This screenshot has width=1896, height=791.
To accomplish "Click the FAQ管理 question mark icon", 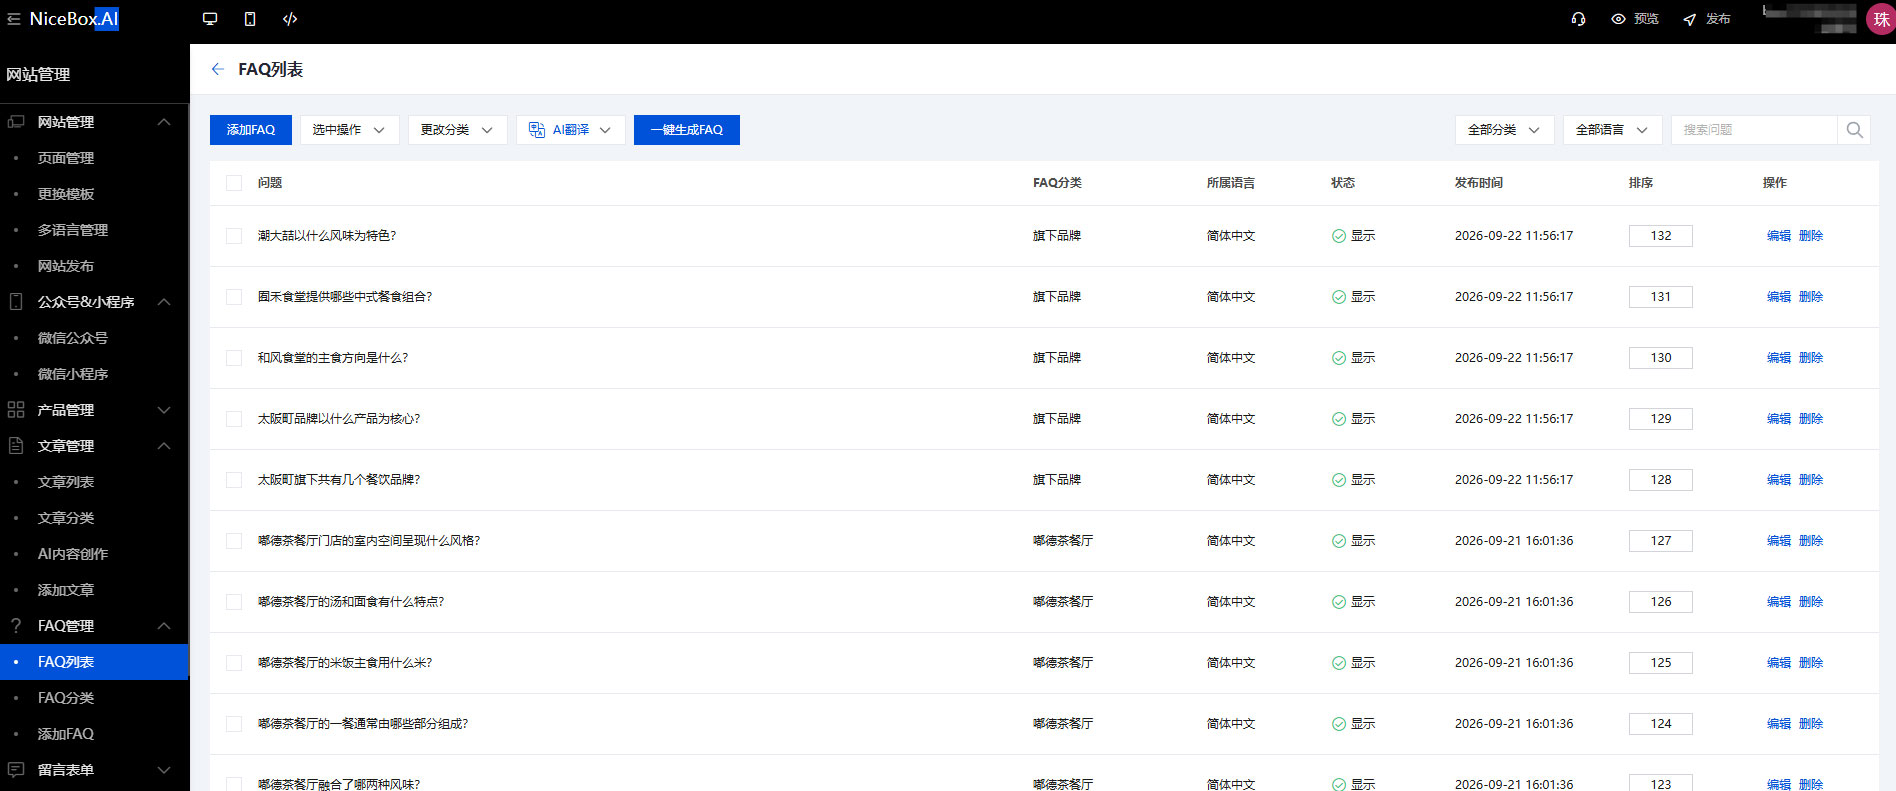I will click(x=16, y=626).
